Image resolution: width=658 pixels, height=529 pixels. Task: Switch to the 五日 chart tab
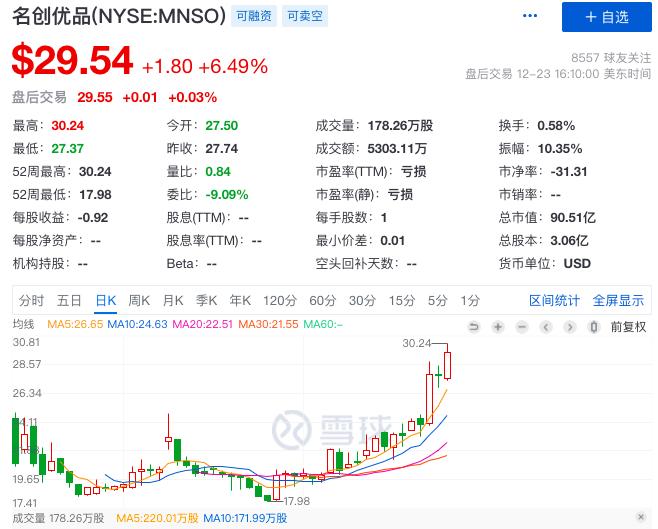pyautogui.click(x=69, y=300)
